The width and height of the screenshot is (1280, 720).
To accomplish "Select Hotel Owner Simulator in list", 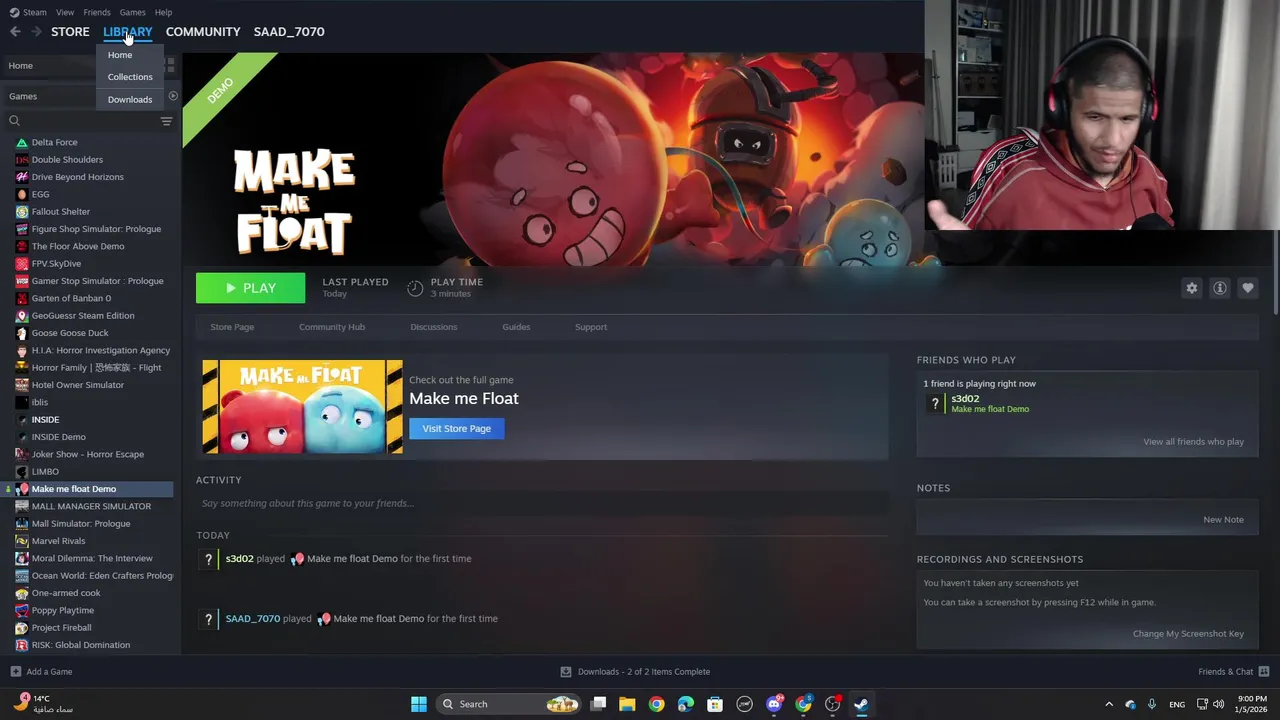I will (78, 385).
